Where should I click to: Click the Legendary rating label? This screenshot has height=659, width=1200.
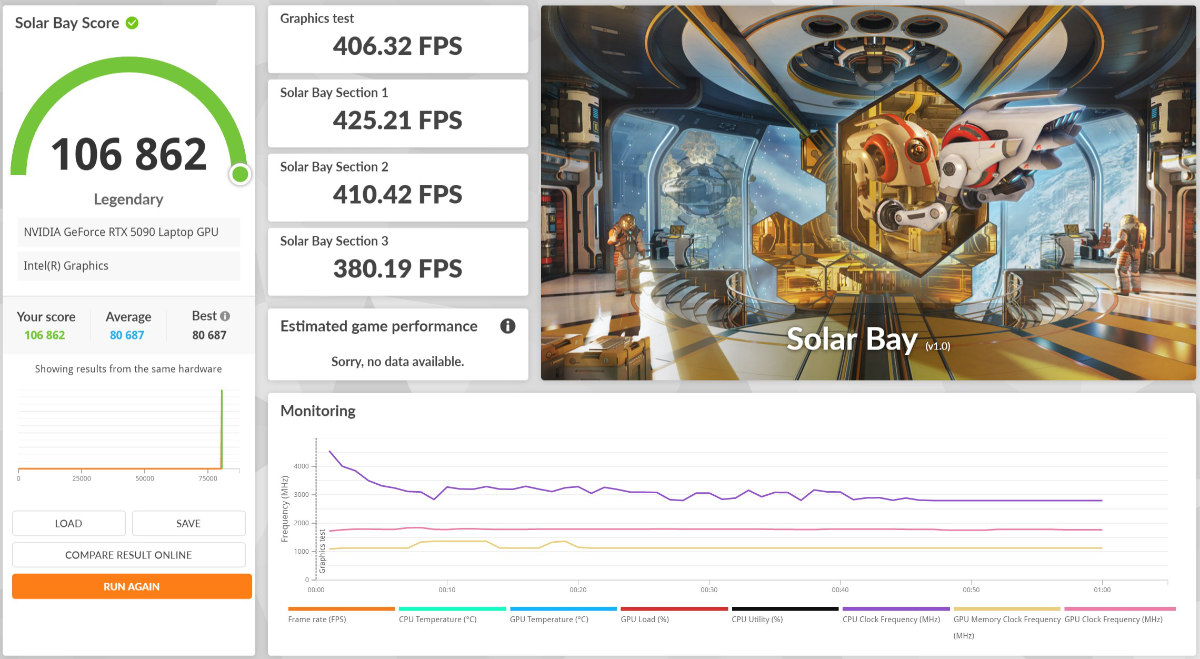coord(128,199)
